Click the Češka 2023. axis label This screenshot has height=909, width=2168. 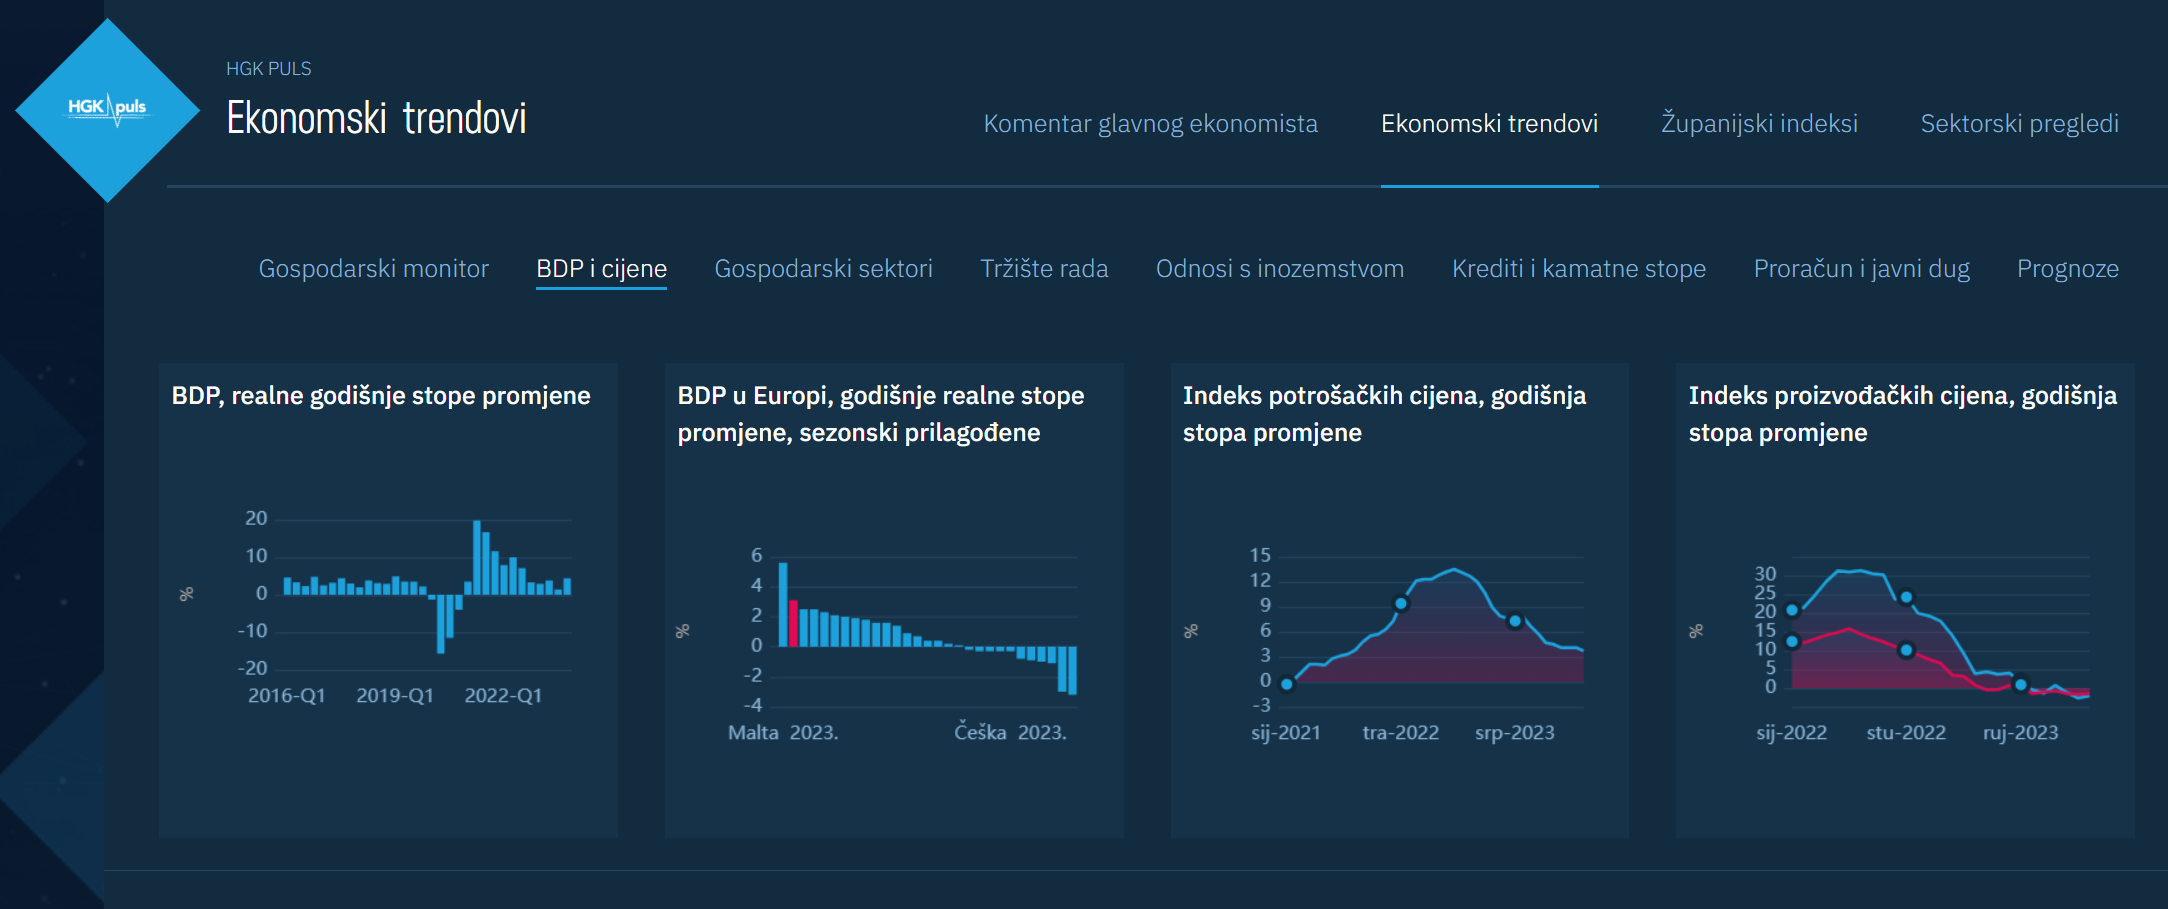click(1010, 733)
